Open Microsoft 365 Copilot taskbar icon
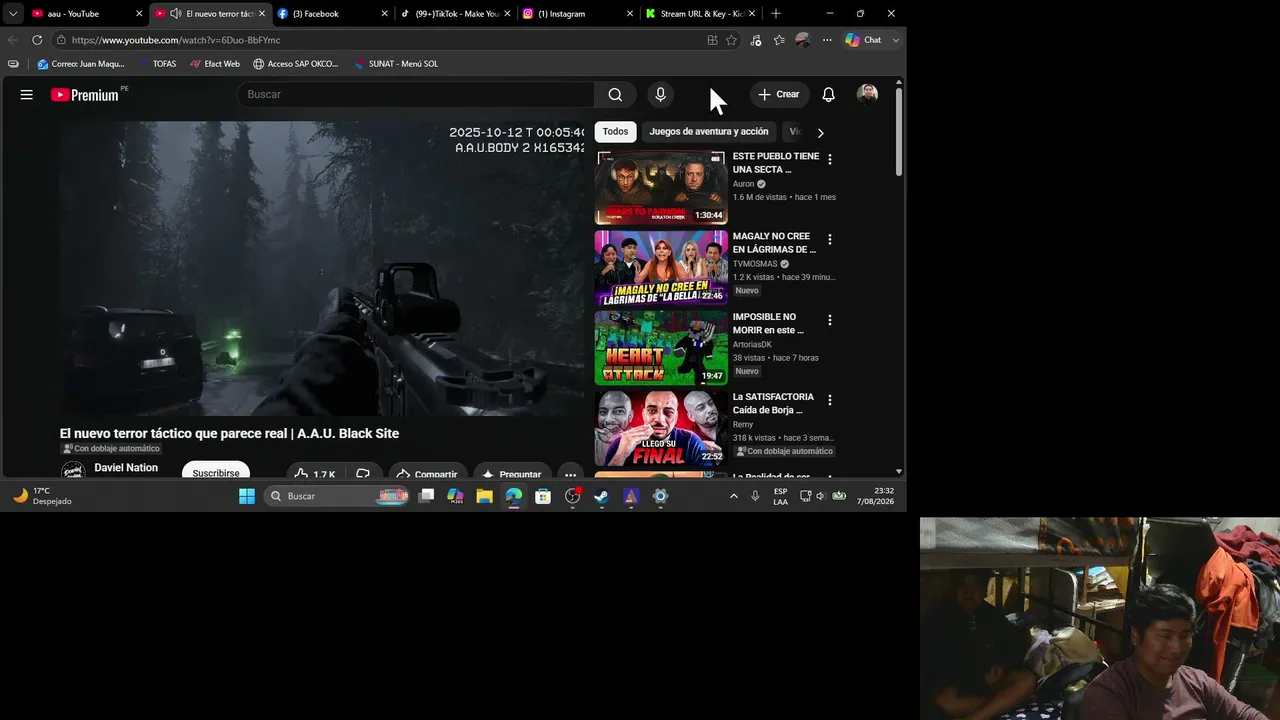Screen dimensions: 1280x720 [455, 496]
